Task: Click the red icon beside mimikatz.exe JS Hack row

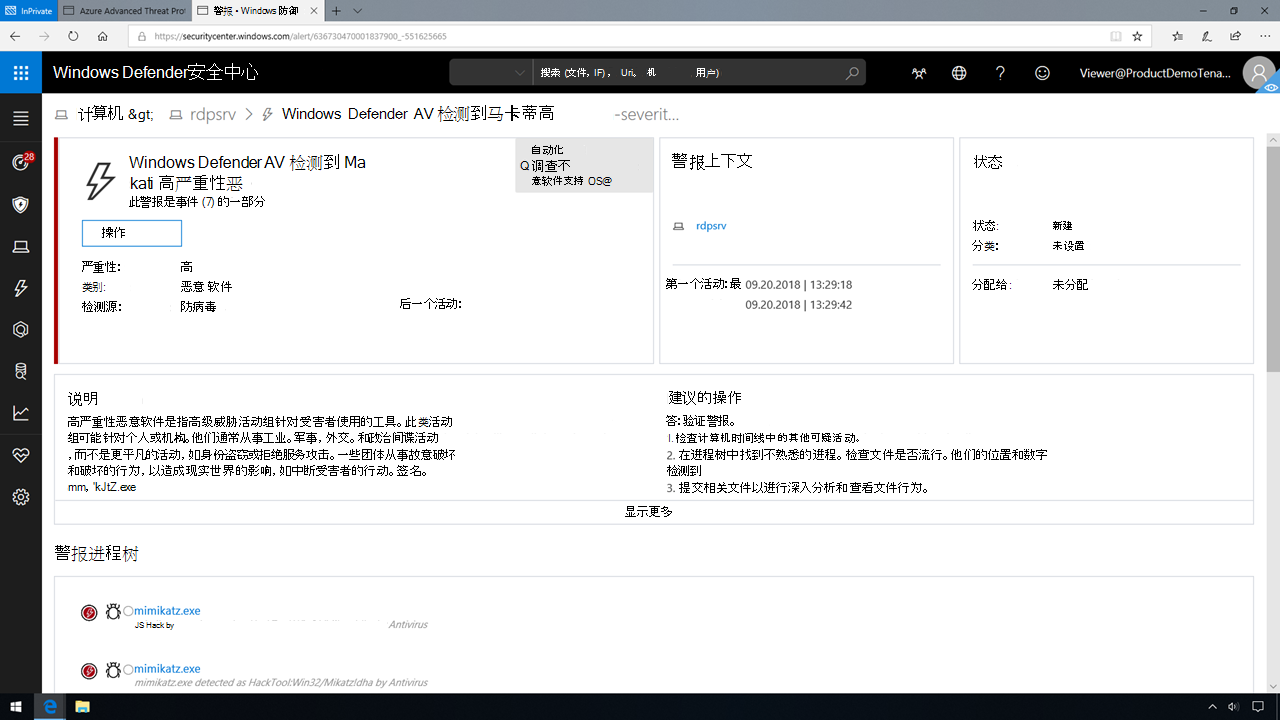Action: coord(89,612)
